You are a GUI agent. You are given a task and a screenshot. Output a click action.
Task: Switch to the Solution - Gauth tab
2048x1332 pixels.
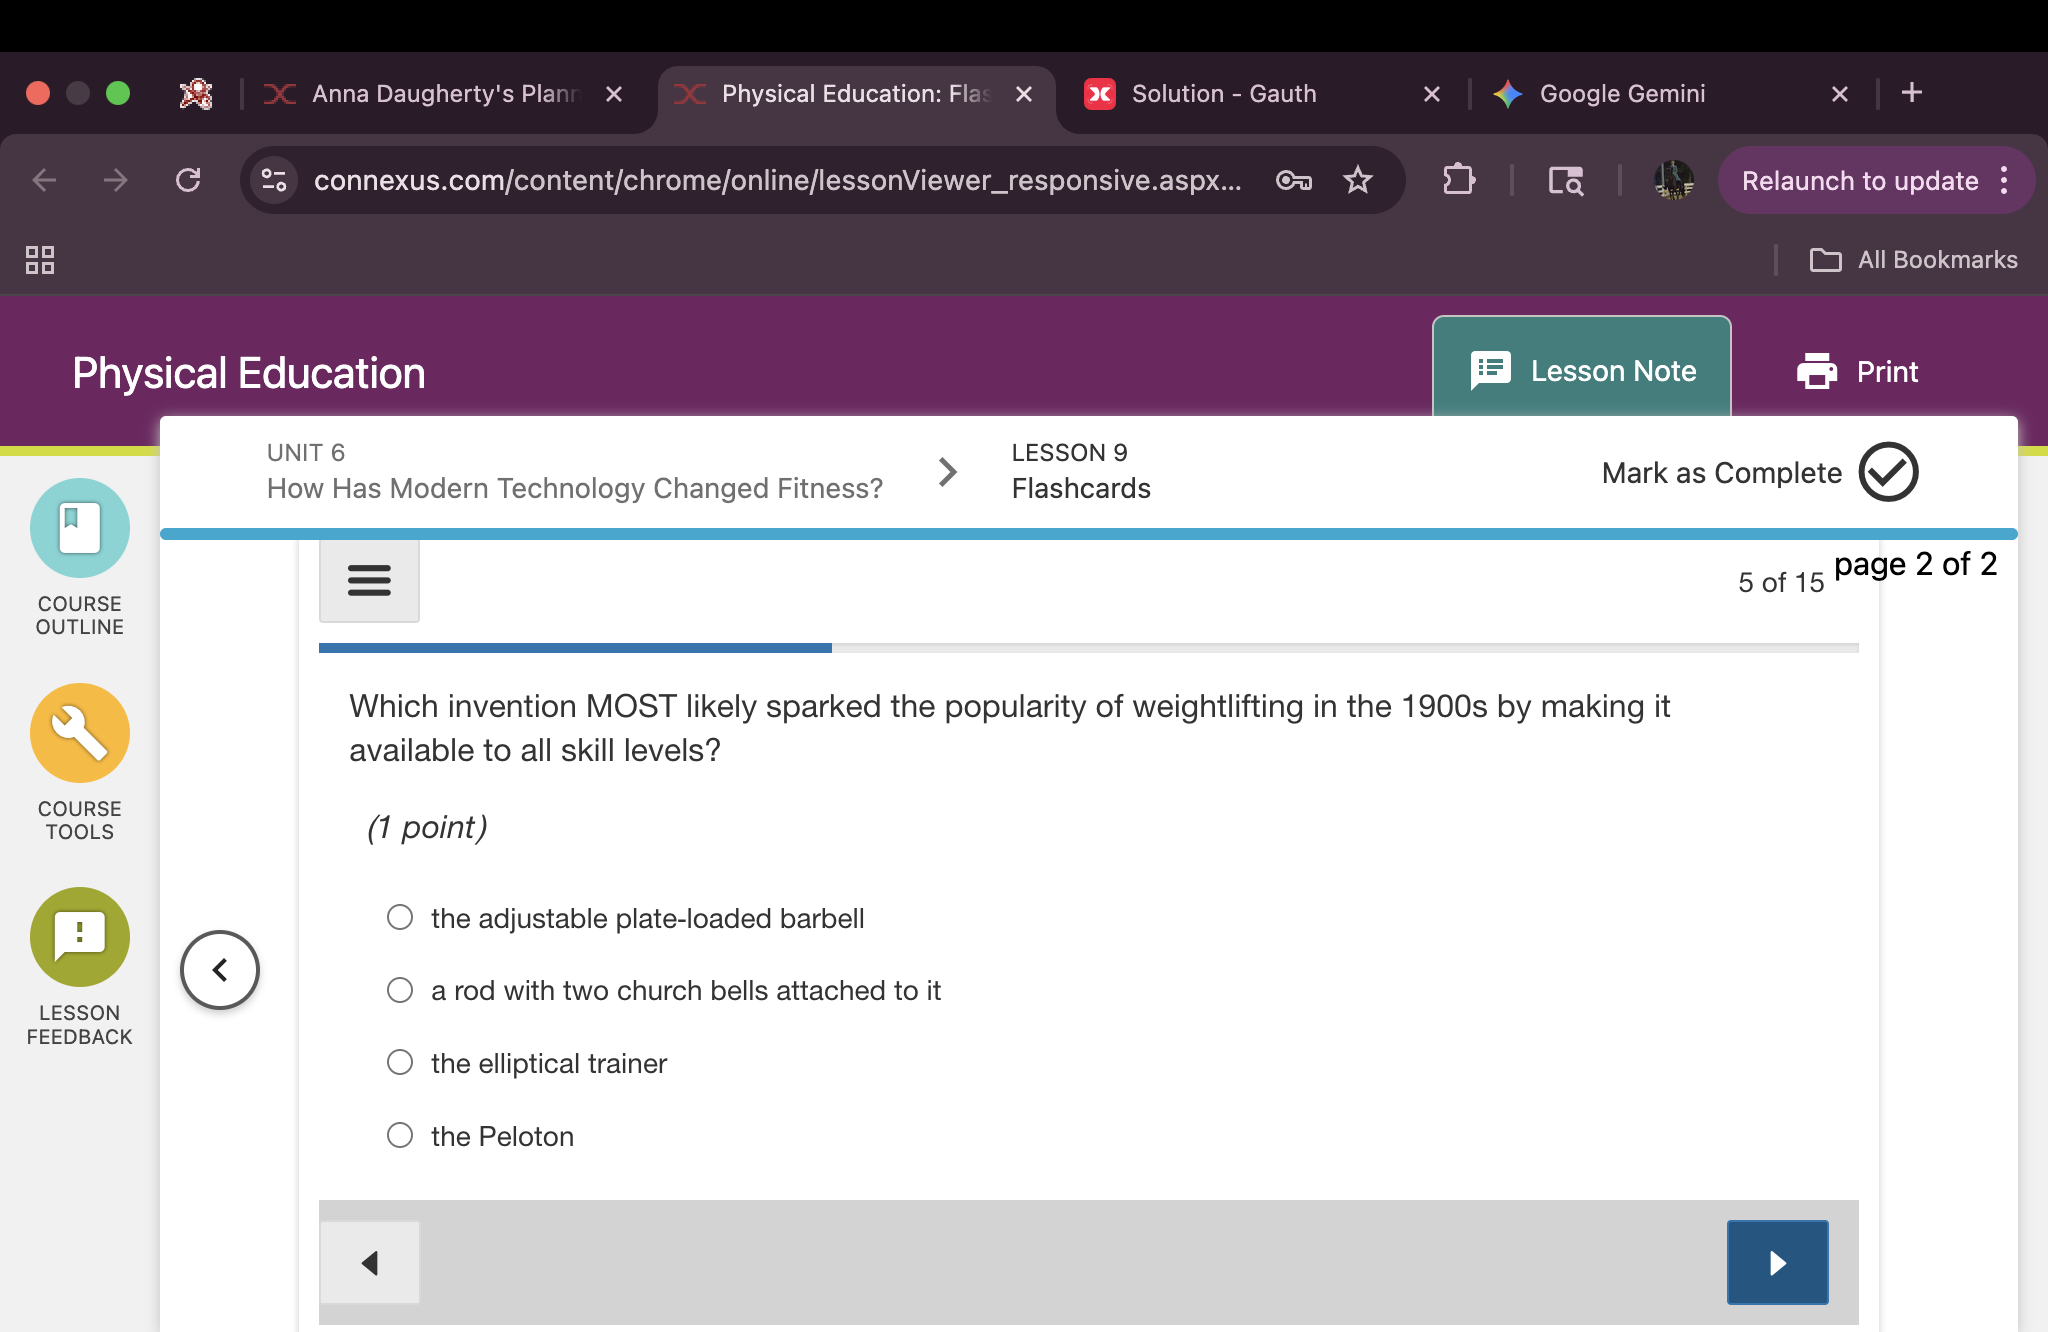click(x=1224, y=94)
